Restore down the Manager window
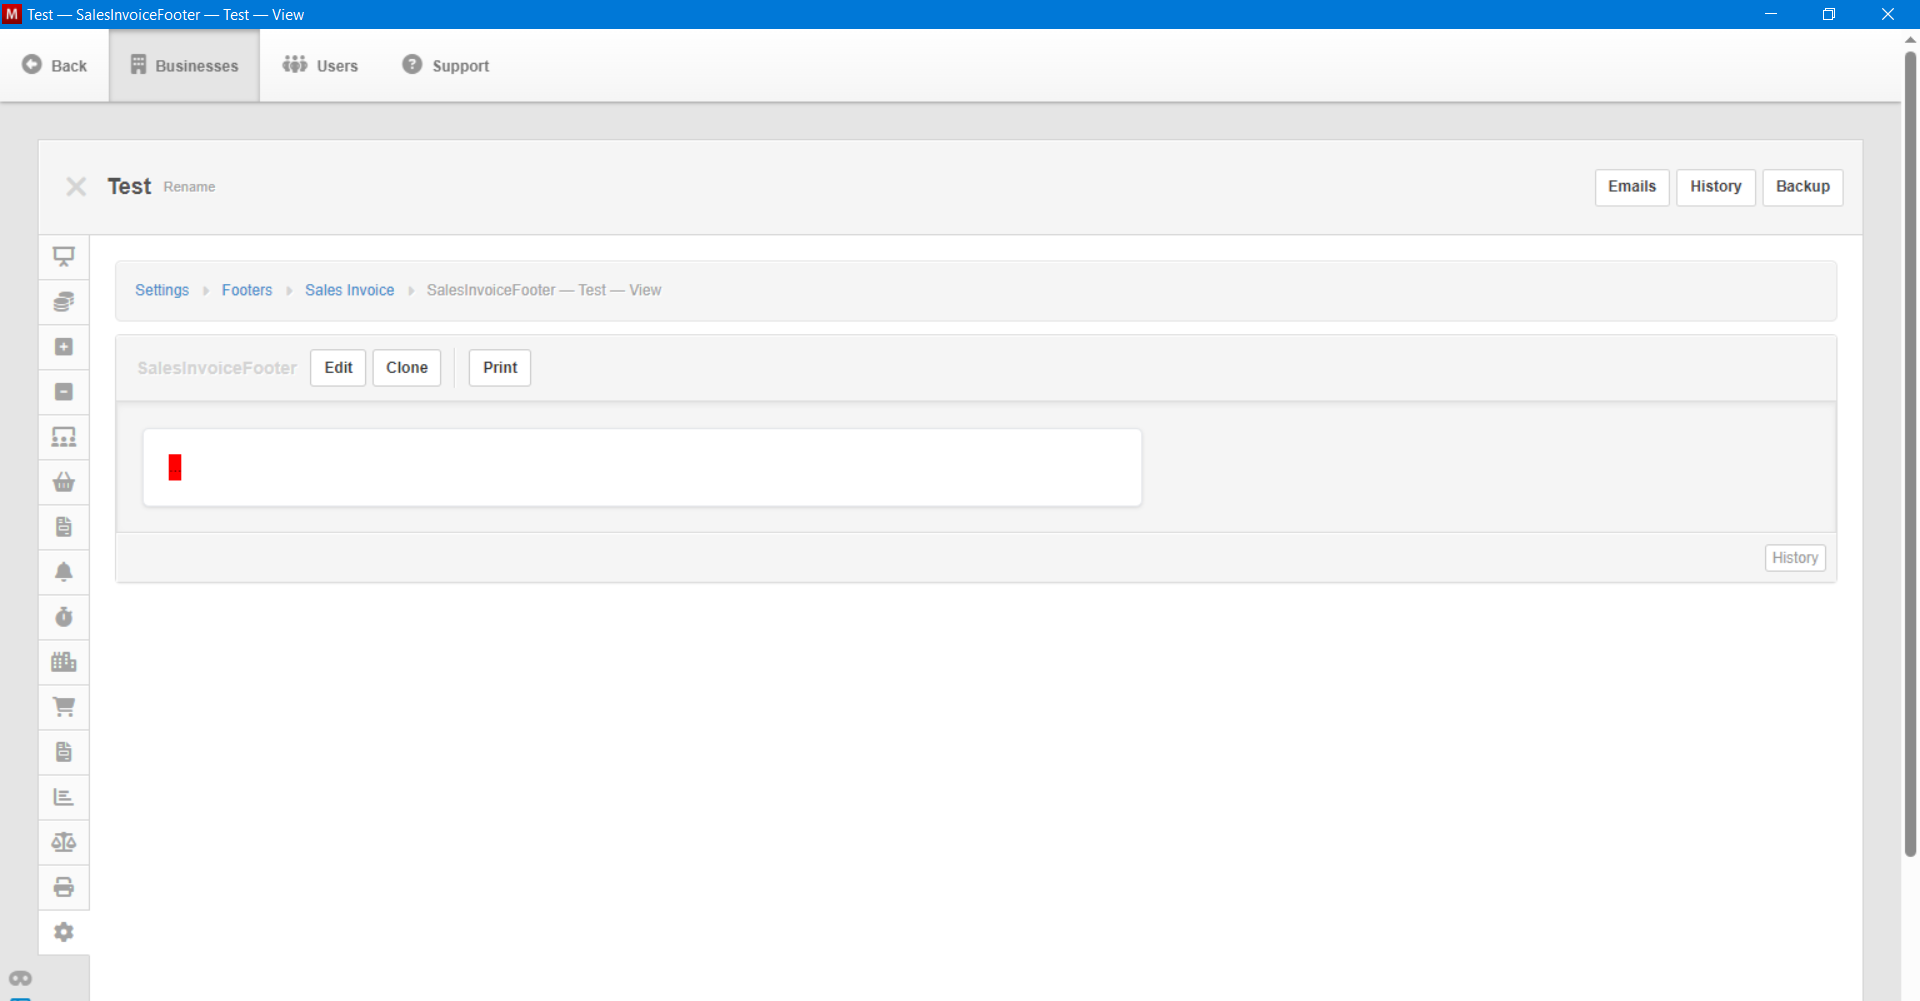The height and width of the screenshot is (1001, 1920). click(x=1829, y=14)
